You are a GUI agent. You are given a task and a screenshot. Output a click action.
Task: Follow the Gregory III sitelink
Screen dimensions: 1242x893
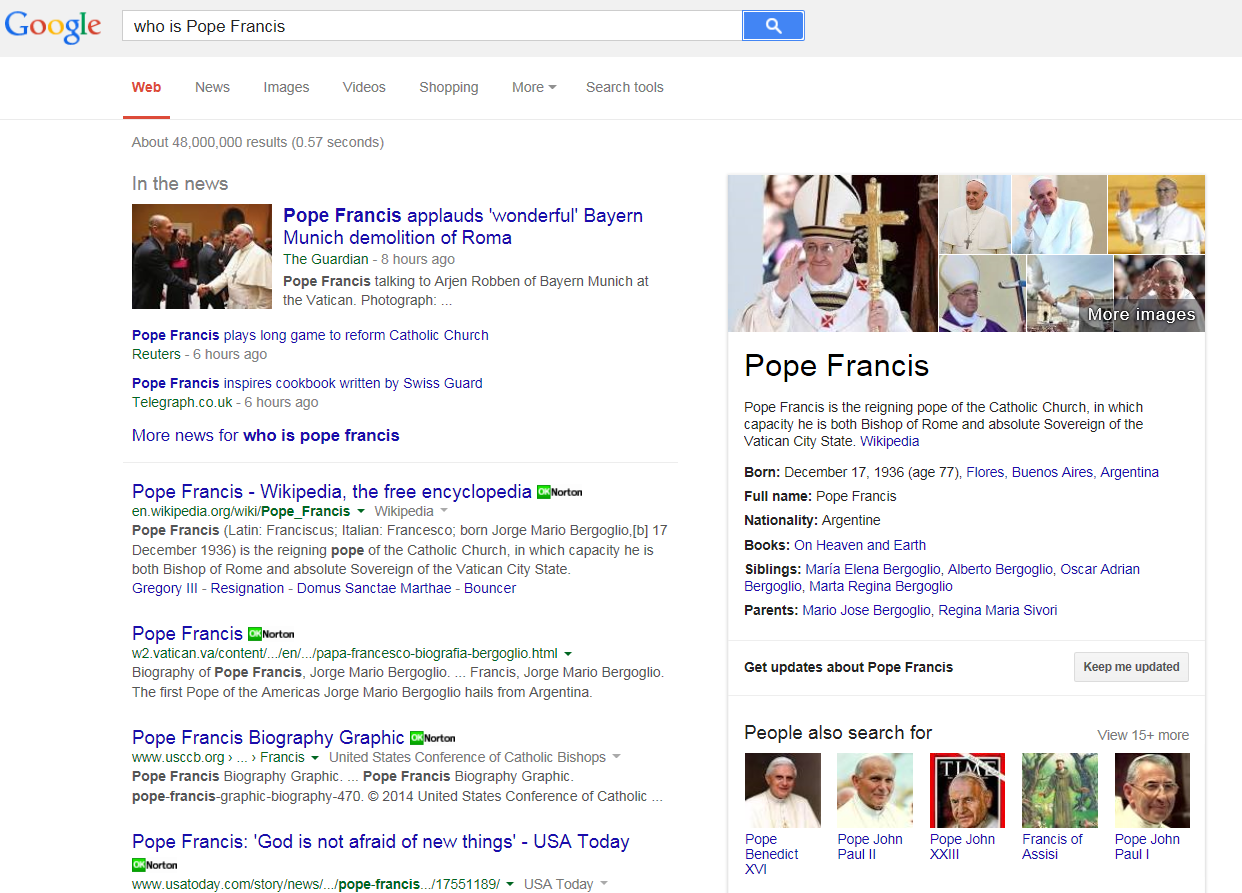[x=165, y=588]
